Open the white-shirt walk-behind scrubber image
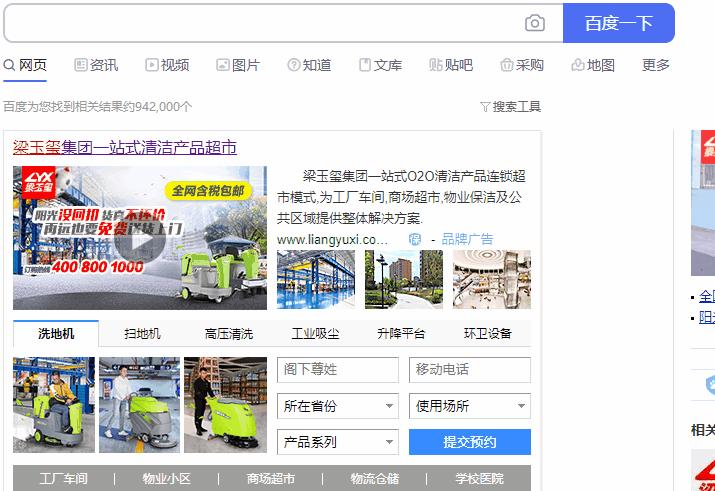Image resolution: width=715 pixels, height=491 pixels. (140, 405)
